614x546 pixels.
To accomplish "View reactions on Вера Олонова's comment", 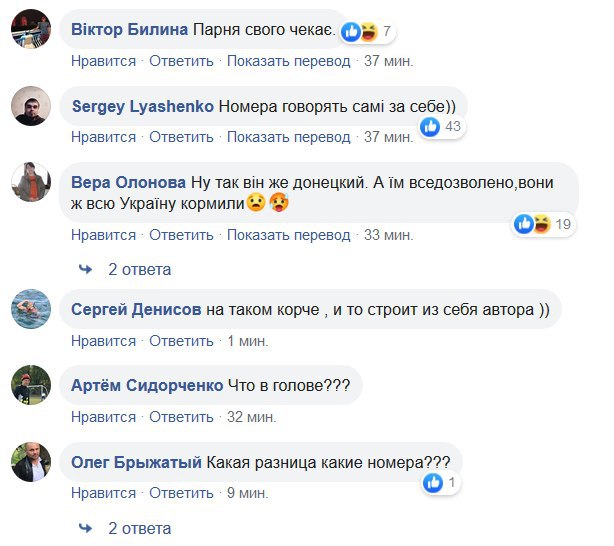I will click(543, 224).
